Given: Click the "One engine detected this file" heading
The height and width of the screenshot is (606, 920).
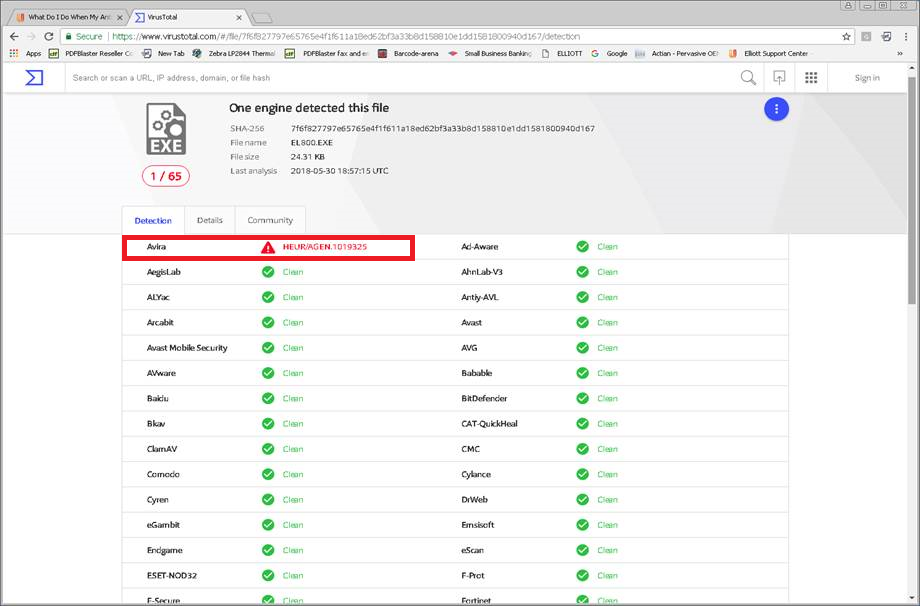Looking at the screenshot, I should pos(309,108).
